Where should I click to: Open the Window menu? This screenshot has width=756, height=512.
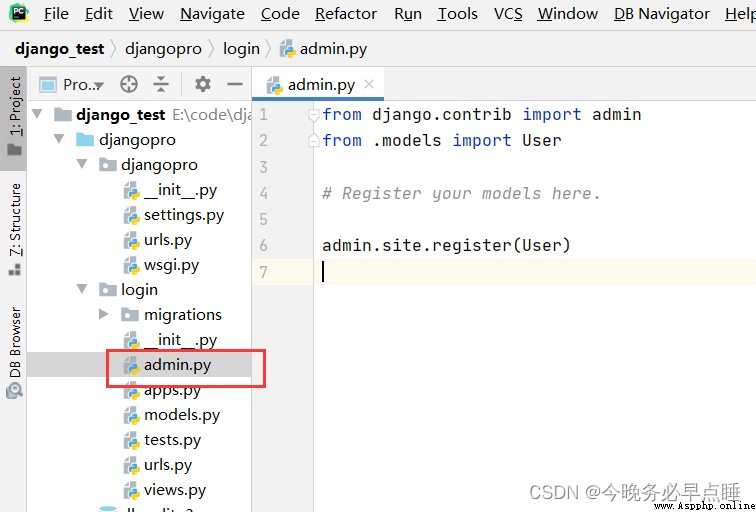click(x=567, y=14)
